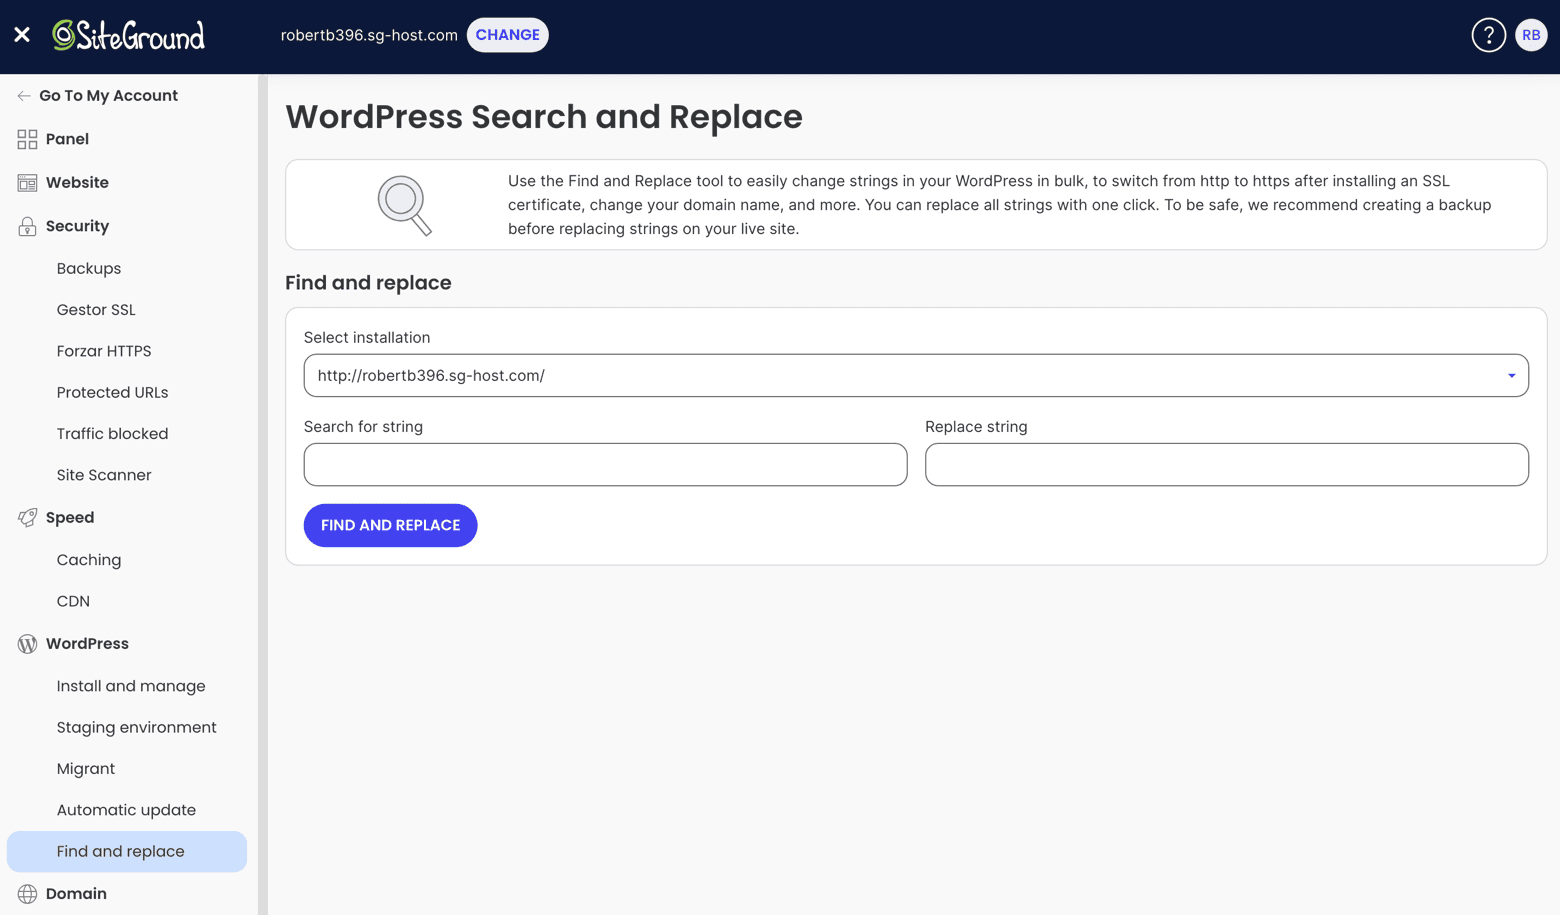Click the SiteGround logo
Viewport: 1560px width, 915px height.
tap(128, 35)
